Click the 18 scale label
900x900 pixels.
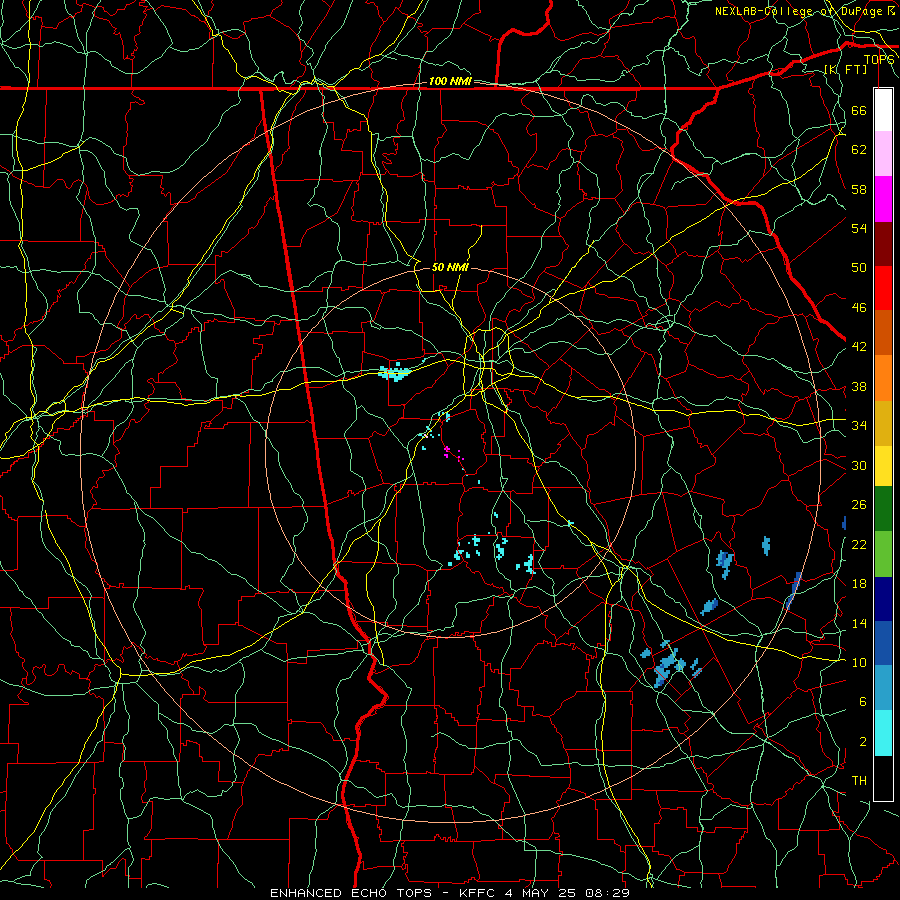tap(859, 584)
